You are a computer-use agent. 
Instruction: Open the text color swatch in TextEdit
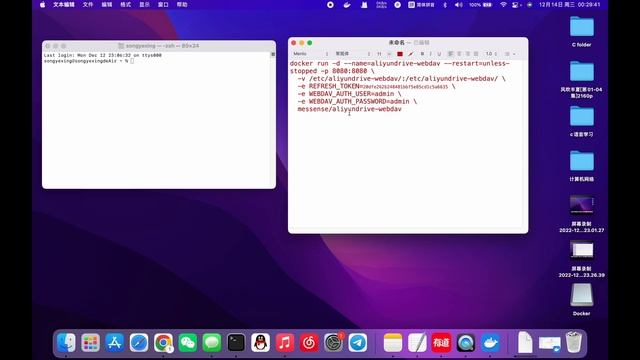400,54
